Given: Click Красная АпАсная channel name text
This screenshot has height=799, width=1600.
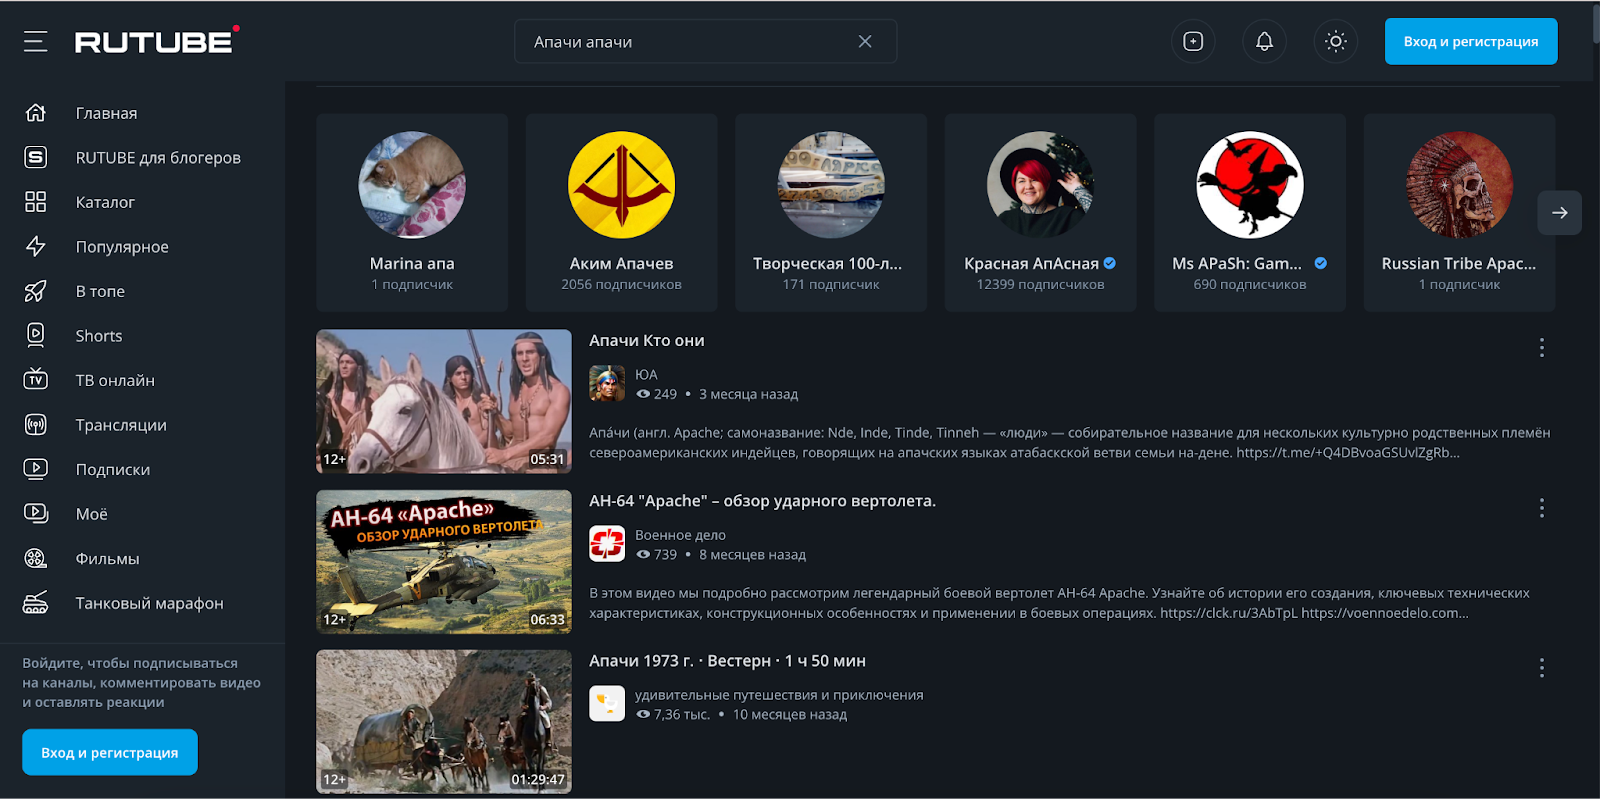Looking at the screenshot, I should [1031, 264].
